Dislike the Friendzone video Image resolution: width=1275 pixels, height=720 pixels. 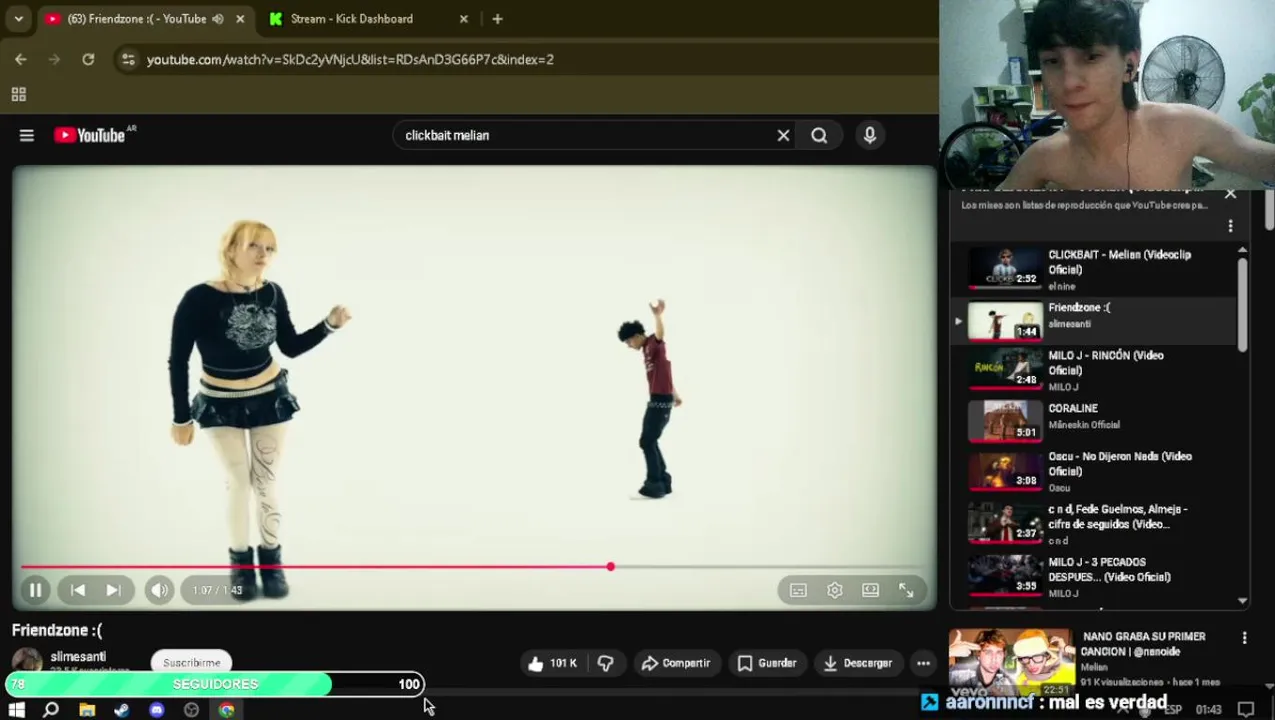(606, 663)
